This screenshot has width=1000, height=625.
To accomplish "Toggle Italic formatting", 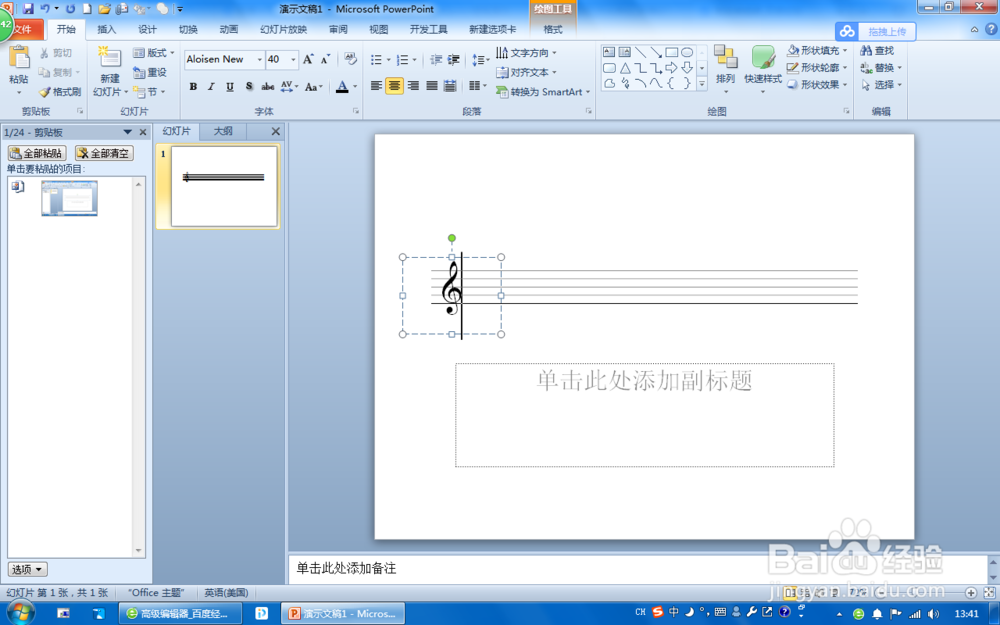I will [210, 86].
